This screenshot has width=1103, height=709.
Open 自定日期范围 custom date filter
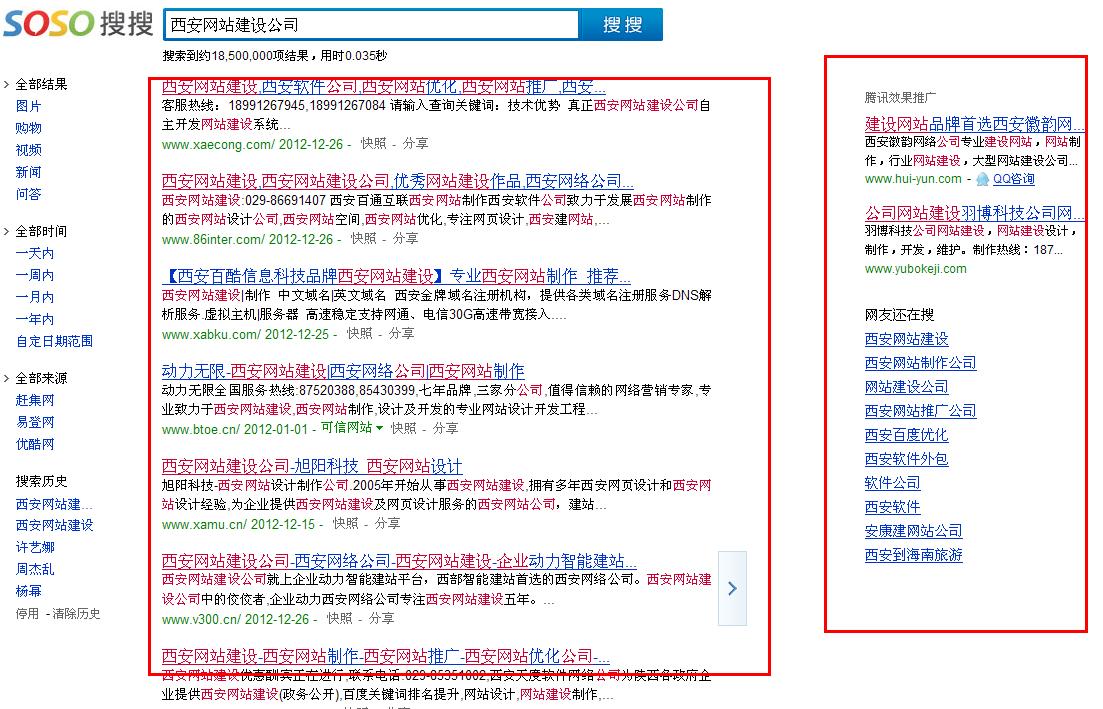54,341
